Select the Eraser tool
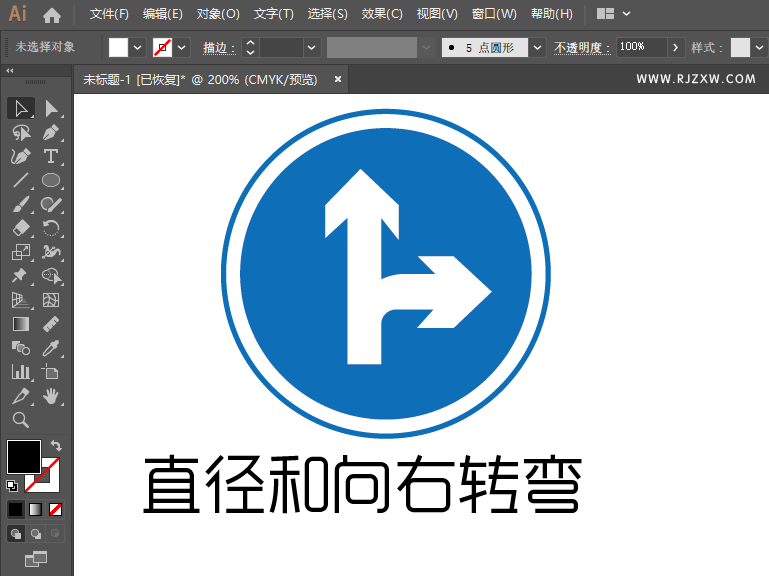769x576 pixels. [21, 228]
